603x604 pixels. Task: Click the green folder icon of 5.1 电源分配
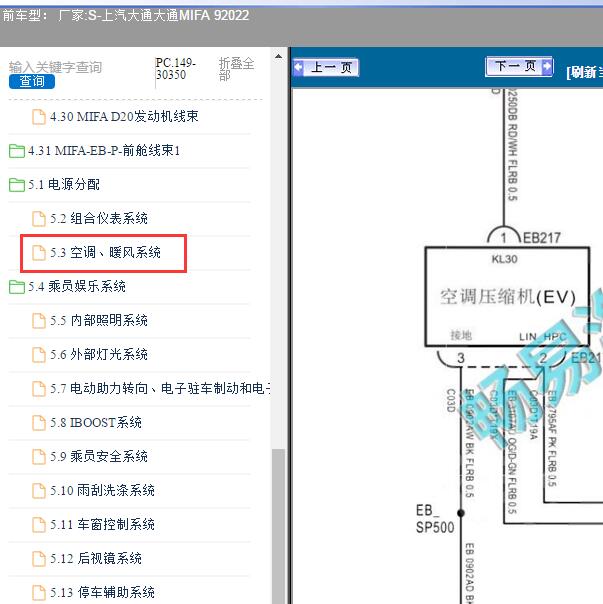[x=17, y=185]
